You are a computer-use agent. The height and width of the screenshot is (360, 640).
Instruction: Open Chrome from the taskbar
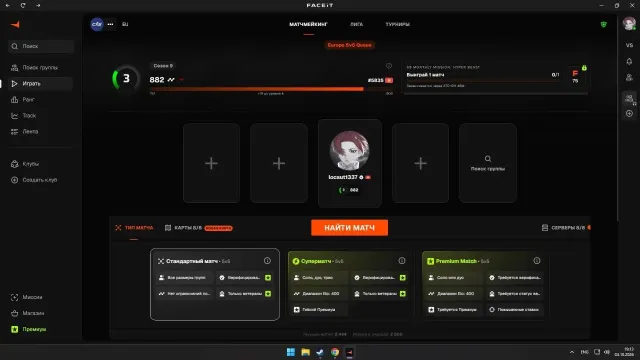[x=335, y=352]
